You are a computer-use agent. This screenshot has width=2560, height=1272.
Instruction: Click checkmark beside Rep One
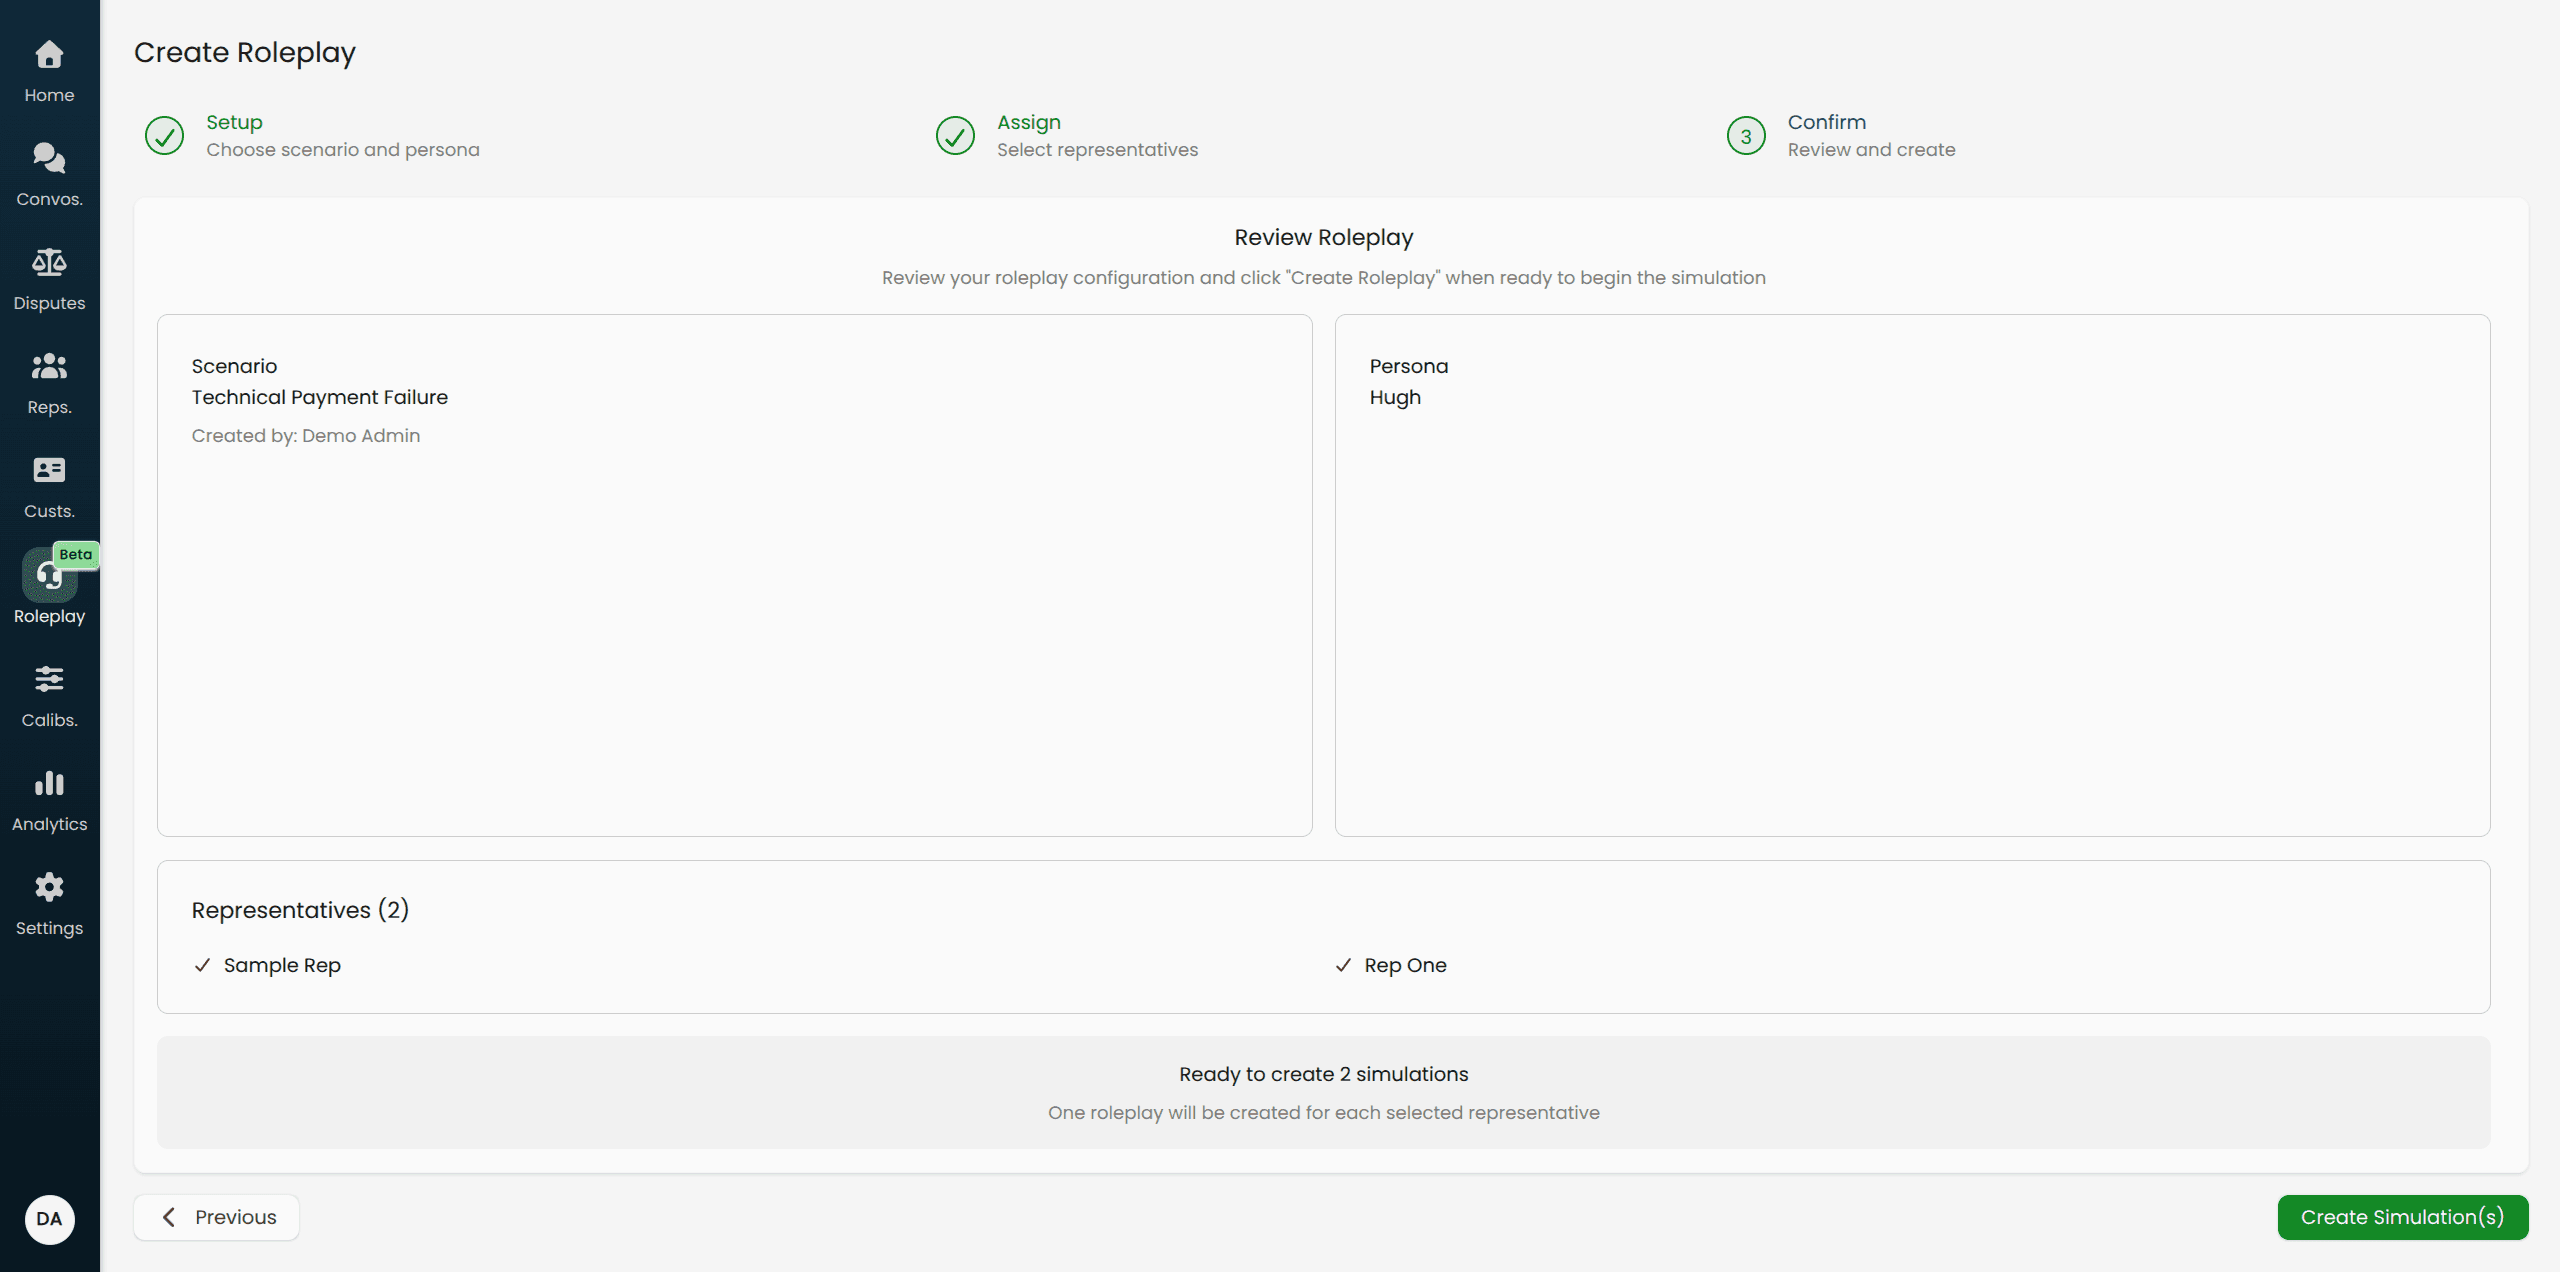coord(1343,965)
